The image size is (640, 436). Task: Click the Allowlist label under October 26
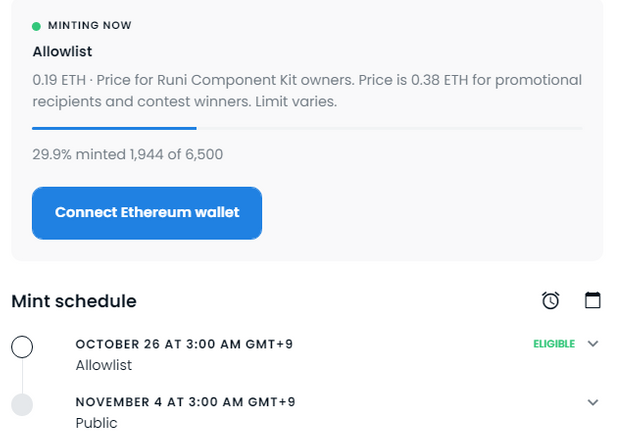click(104, 365)
